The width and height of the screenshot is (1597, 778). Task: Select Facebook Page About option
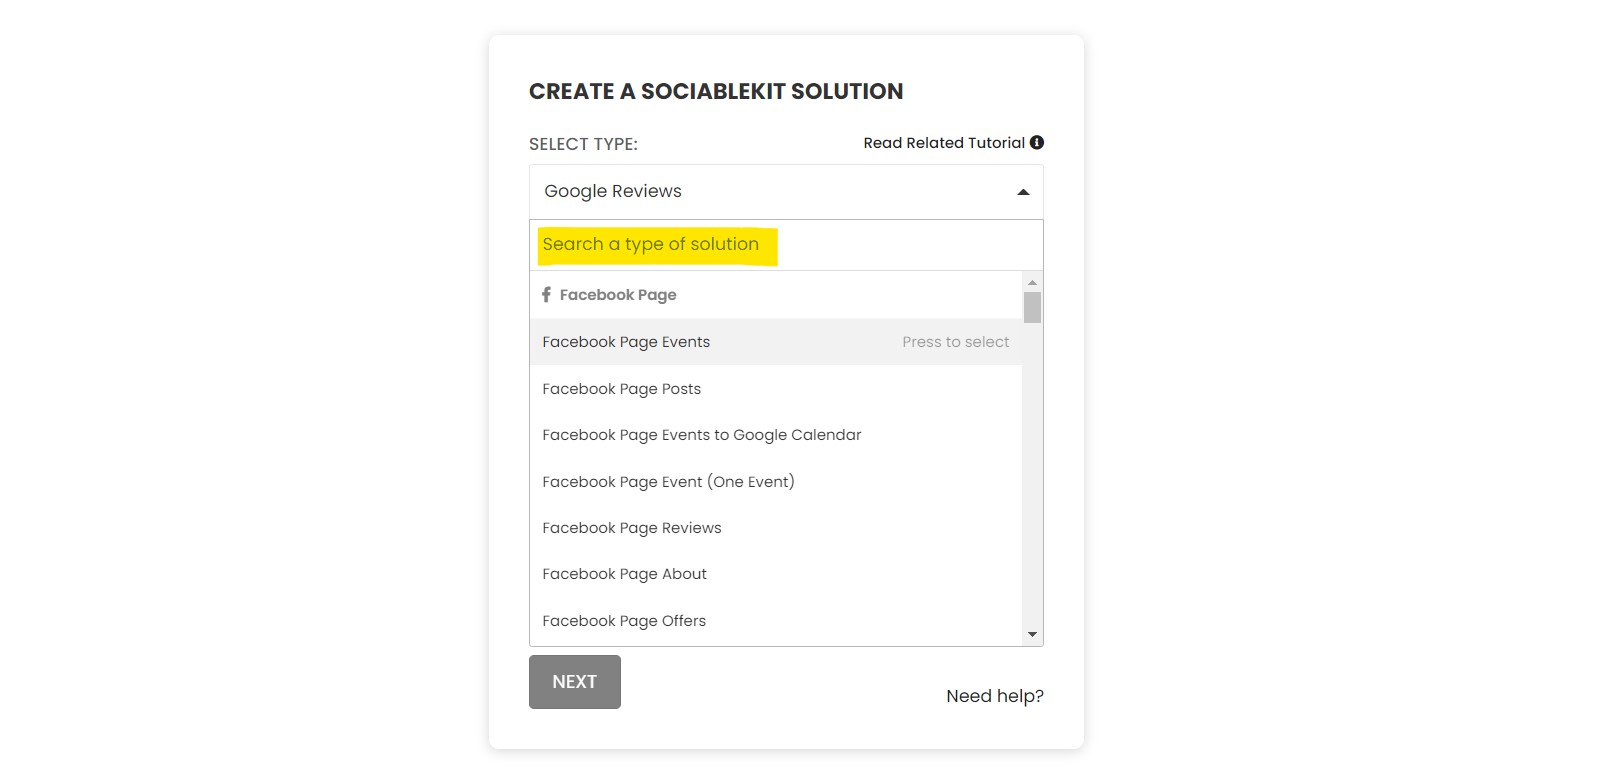(776, 574)
